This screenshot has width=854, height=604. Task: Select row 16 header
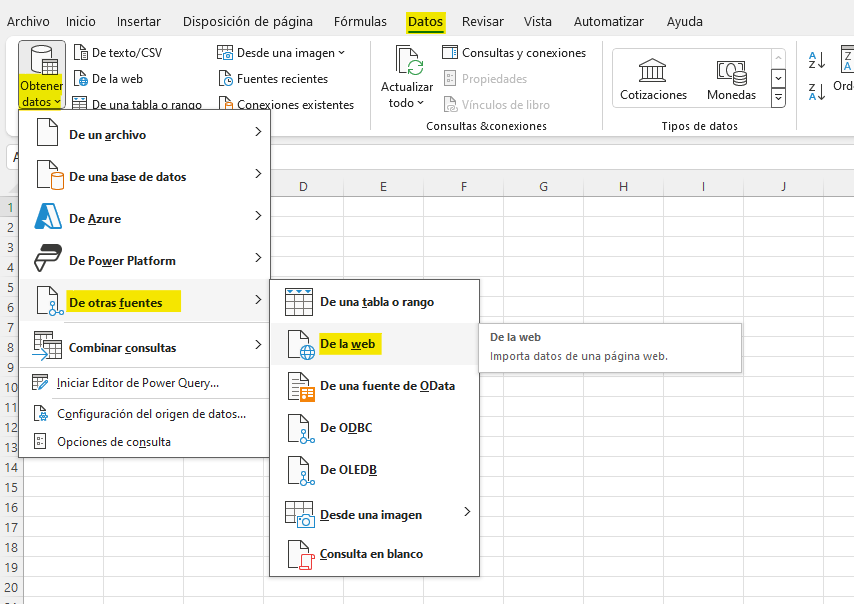[11, 508]
